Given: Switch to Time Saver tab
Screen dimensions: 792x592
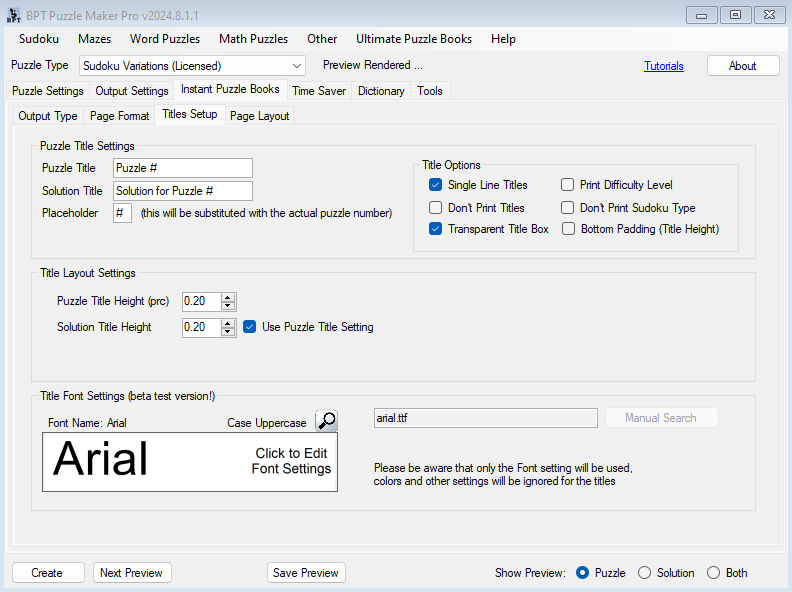Looking at the screenshot, I should [x=319, y=91].
